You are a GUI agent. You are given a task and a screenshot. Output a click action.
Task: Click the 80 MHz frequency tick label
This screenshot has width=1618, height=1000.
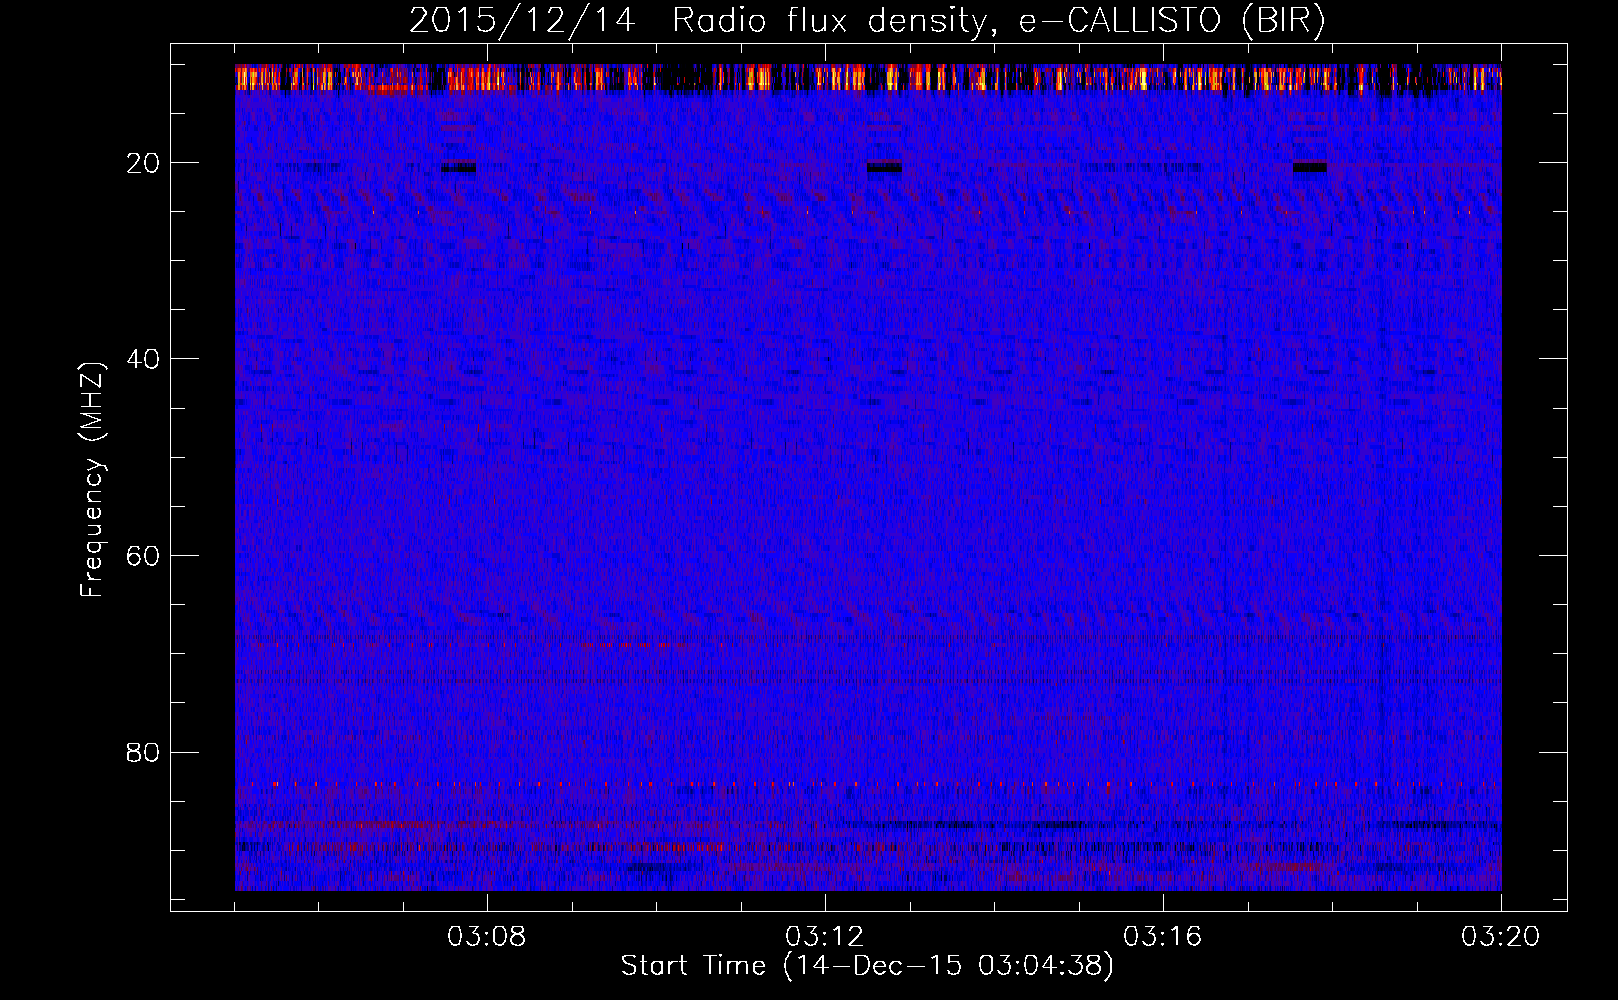144,752
